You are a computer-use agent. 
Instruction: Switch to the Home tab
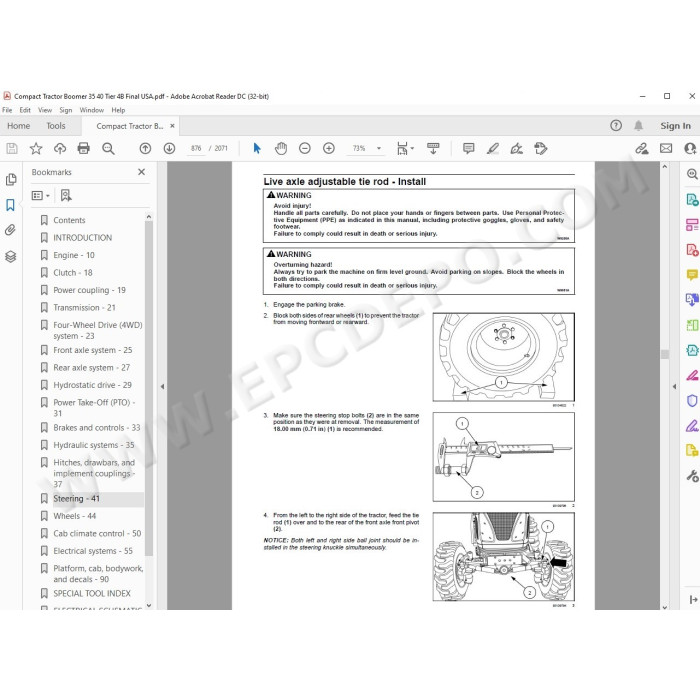(18, 126)
